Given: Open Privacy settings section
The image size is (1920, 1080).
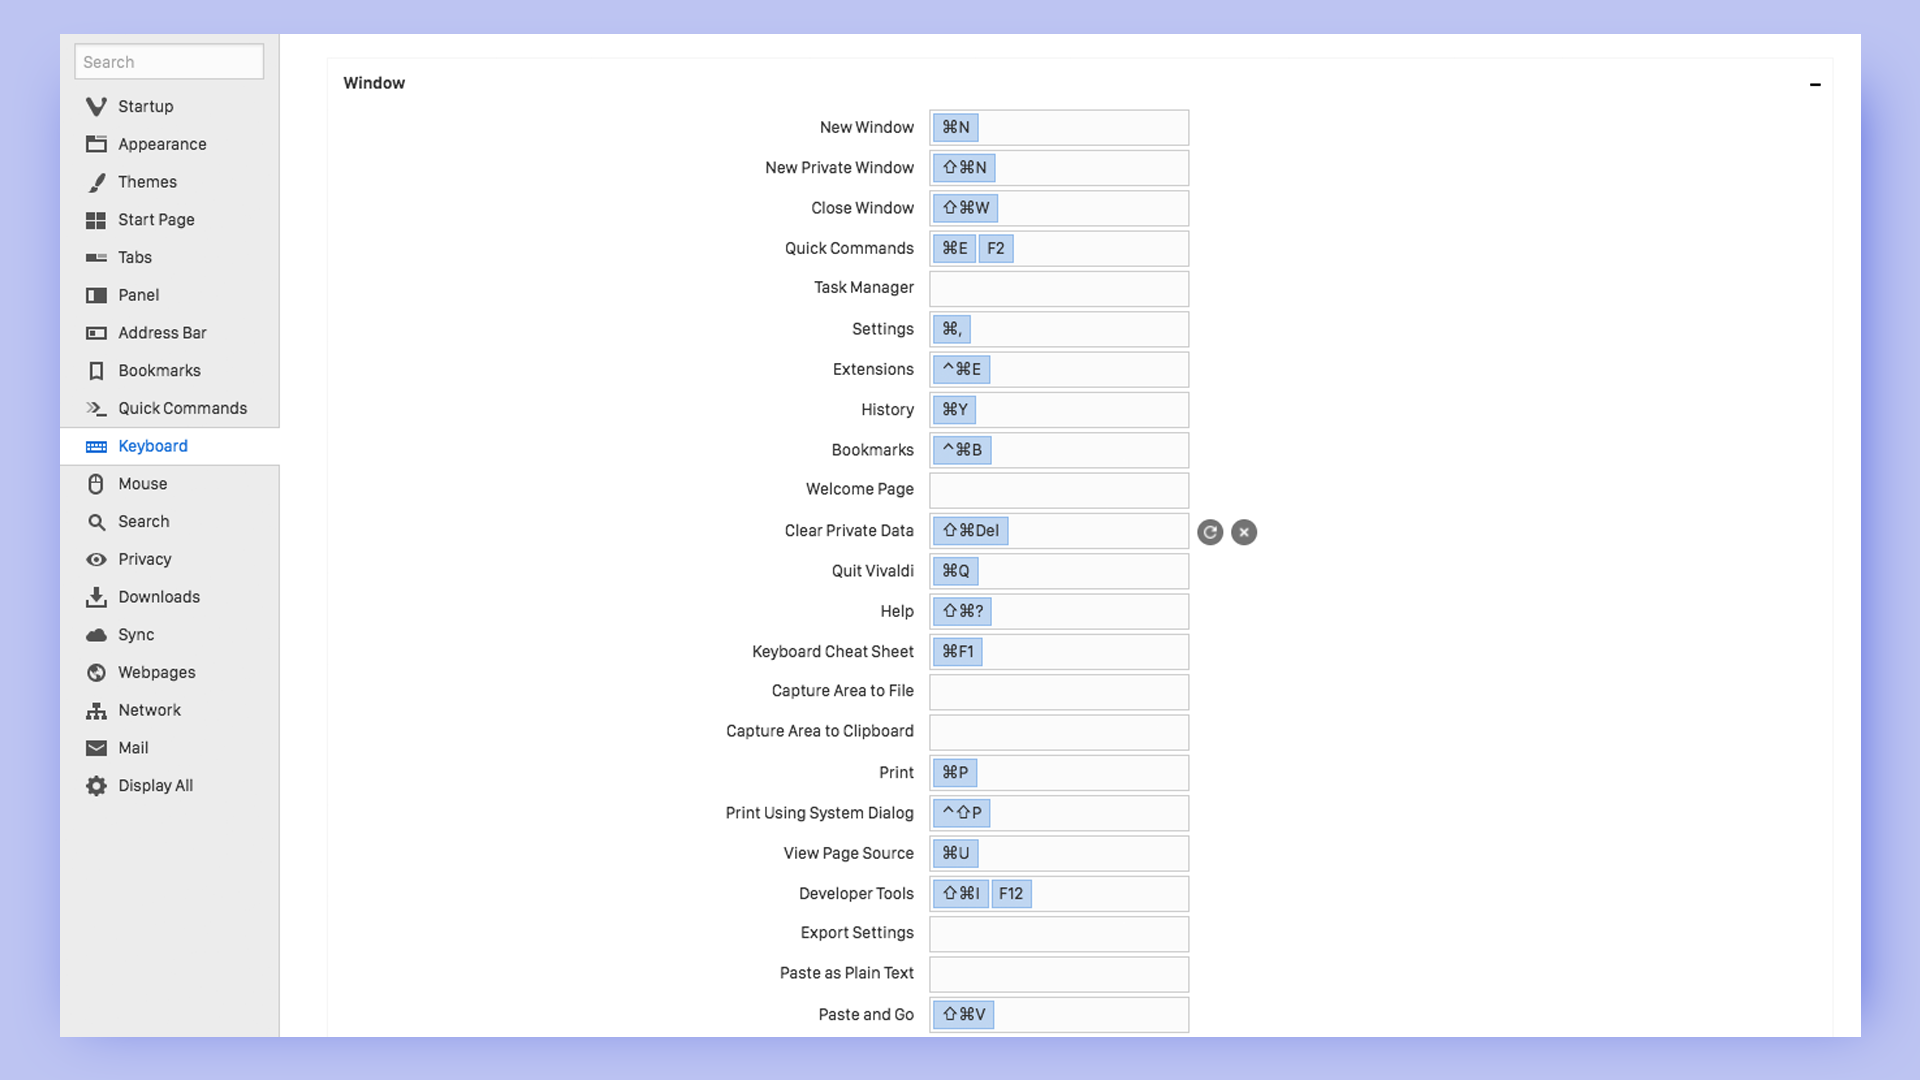Looking at the screenshot, I should [145, 558].
